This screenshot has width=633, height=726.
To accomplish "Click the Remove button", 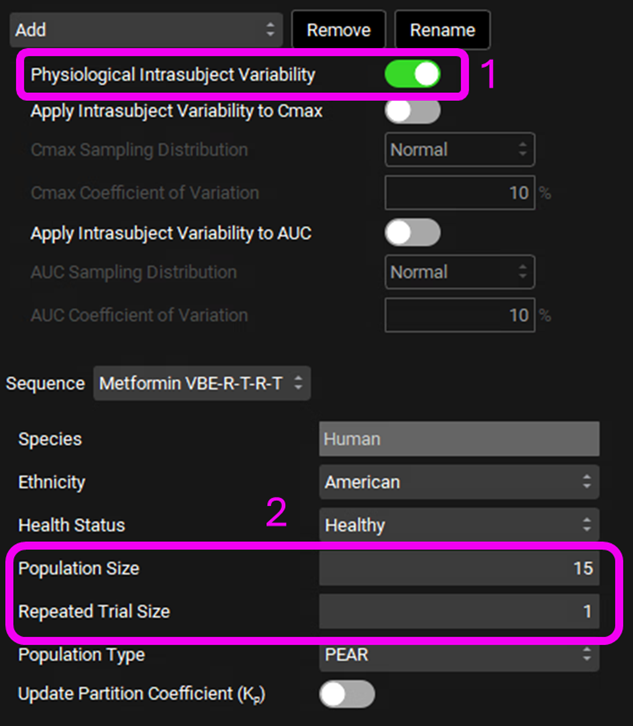I will (x=338, y=30).
